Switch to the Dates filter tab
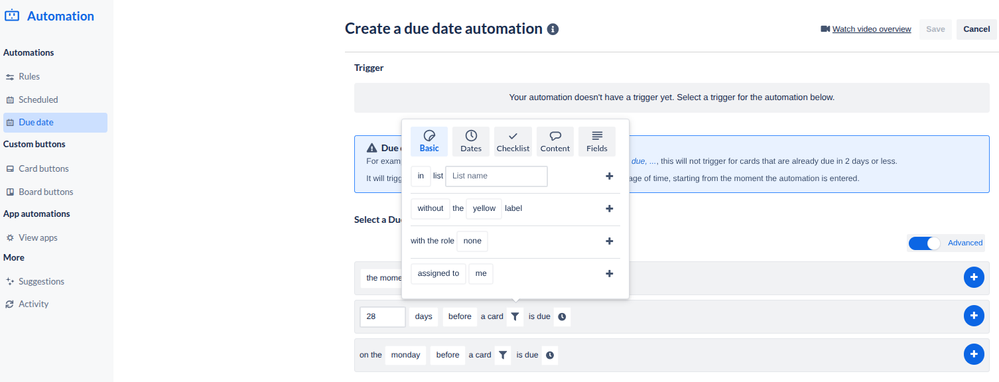999x382 pixels. coord(471,141)
